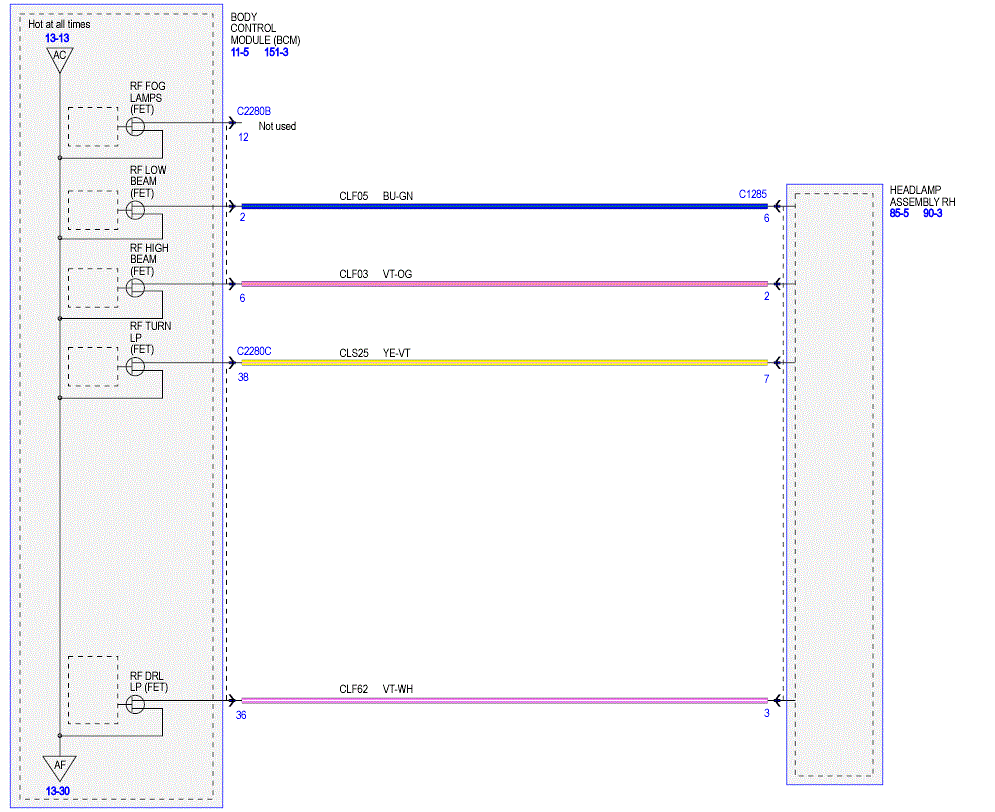Select the yellow CLS25 YE-VT wire

(504, 363)
